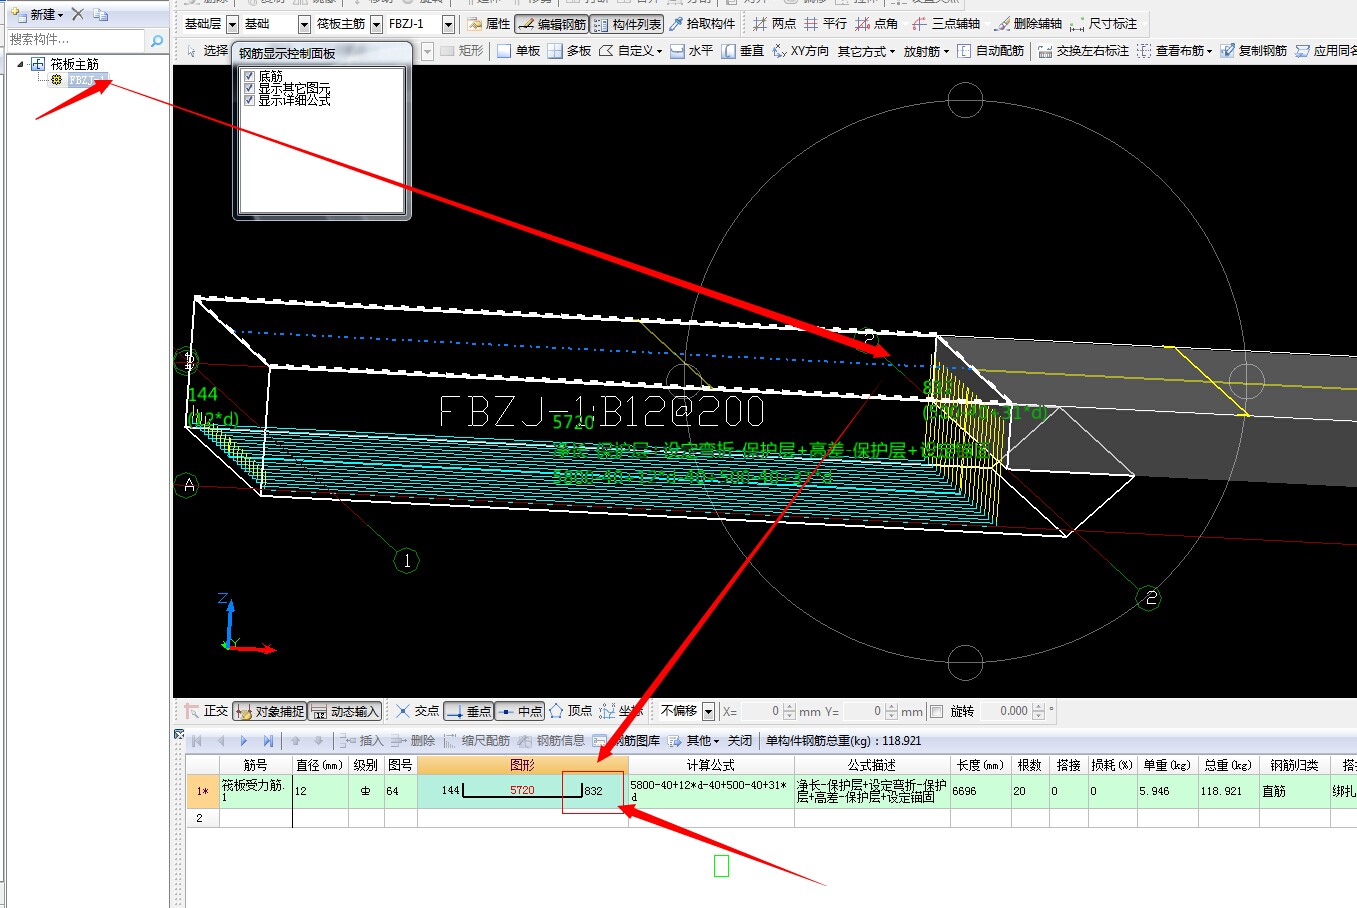This screenshot has width=1357, height=908.
Task: Open 属性 properties panel
Action: tap(488, 24)
